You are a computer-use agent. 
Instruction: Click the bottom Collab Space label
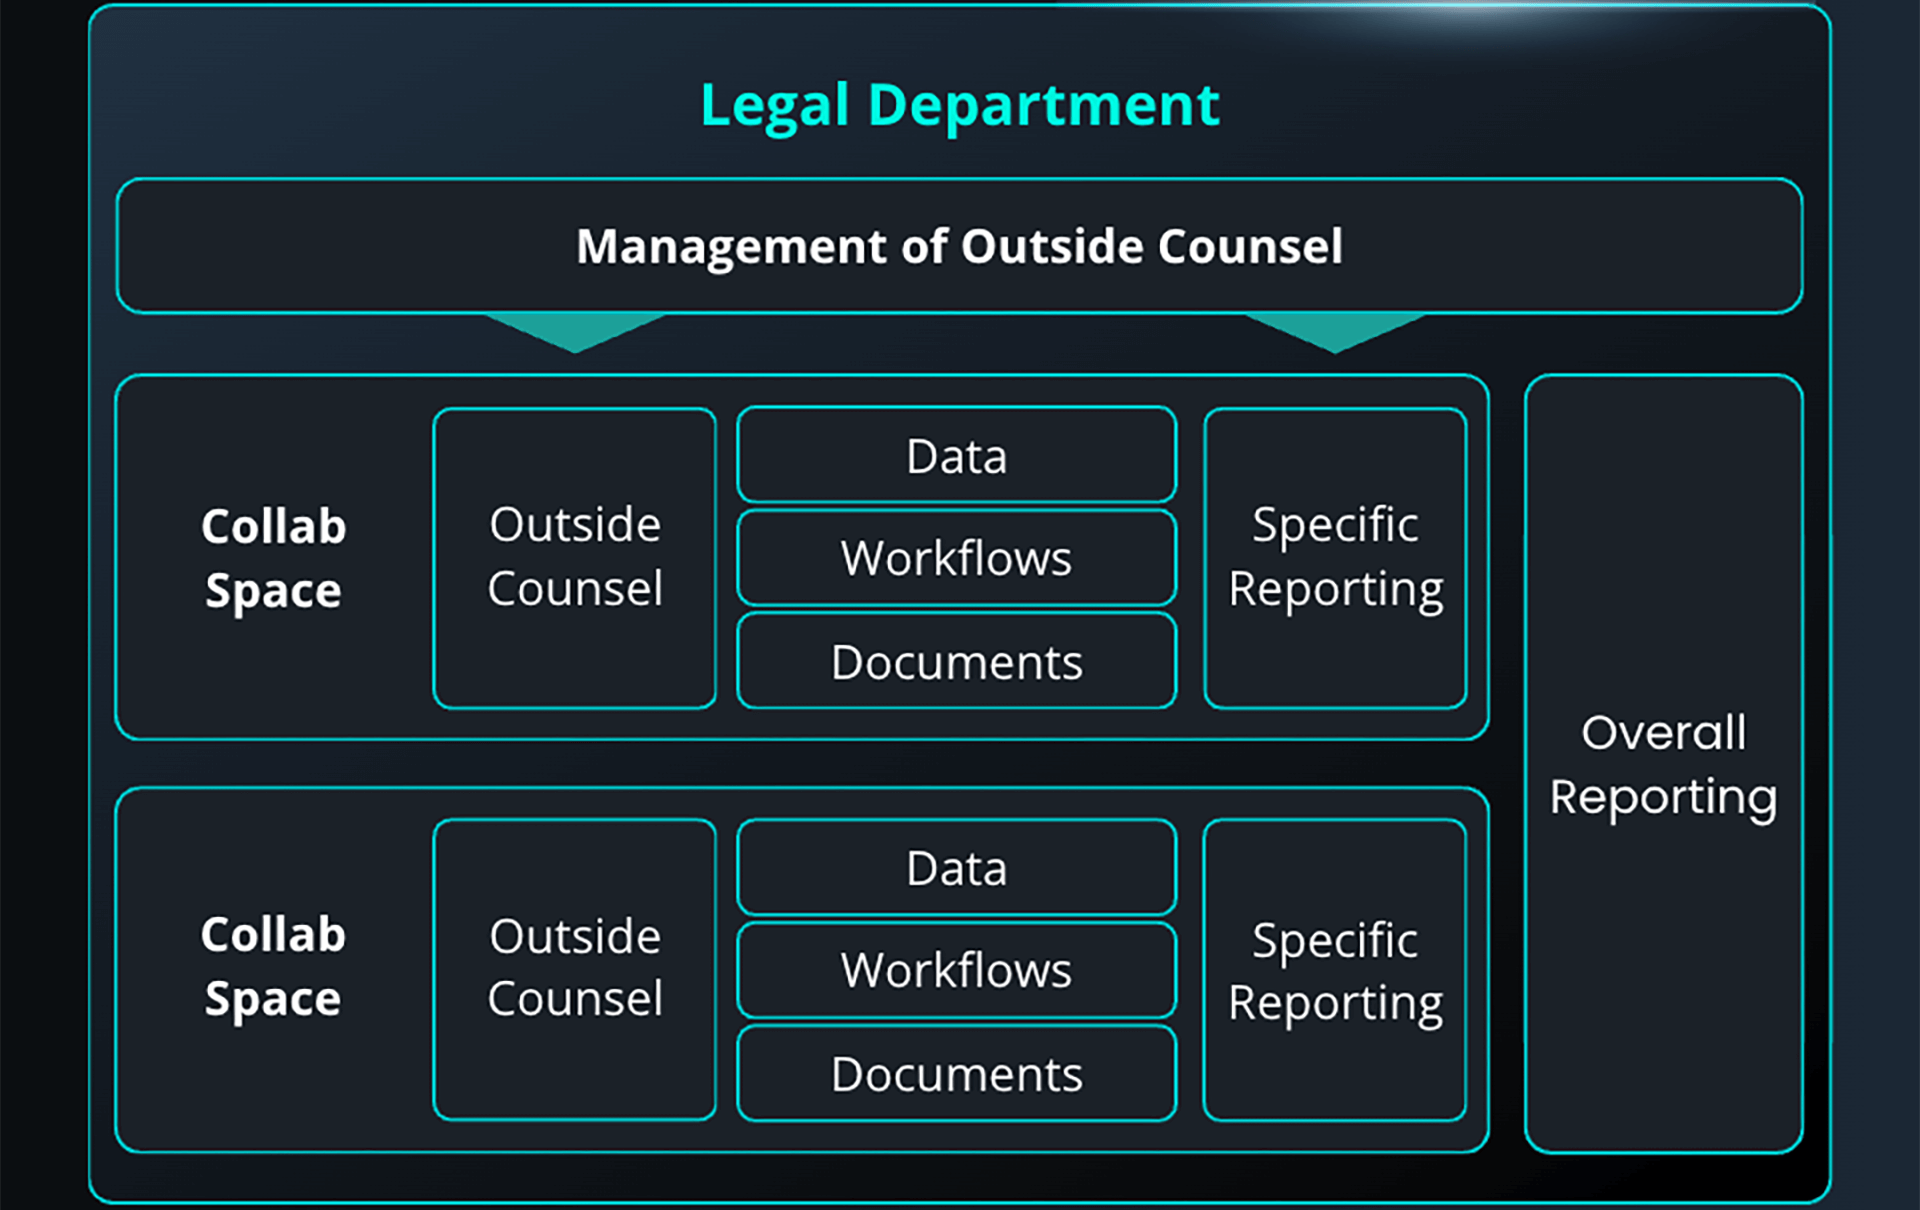pos(273,967)
